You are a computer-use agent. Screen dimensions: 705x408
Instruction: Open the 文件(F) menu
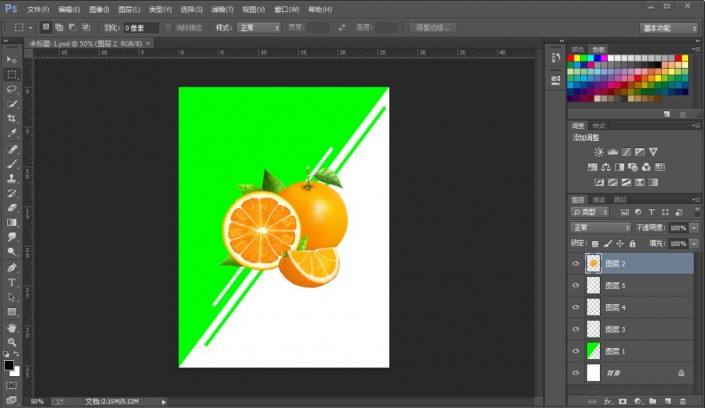38,9
